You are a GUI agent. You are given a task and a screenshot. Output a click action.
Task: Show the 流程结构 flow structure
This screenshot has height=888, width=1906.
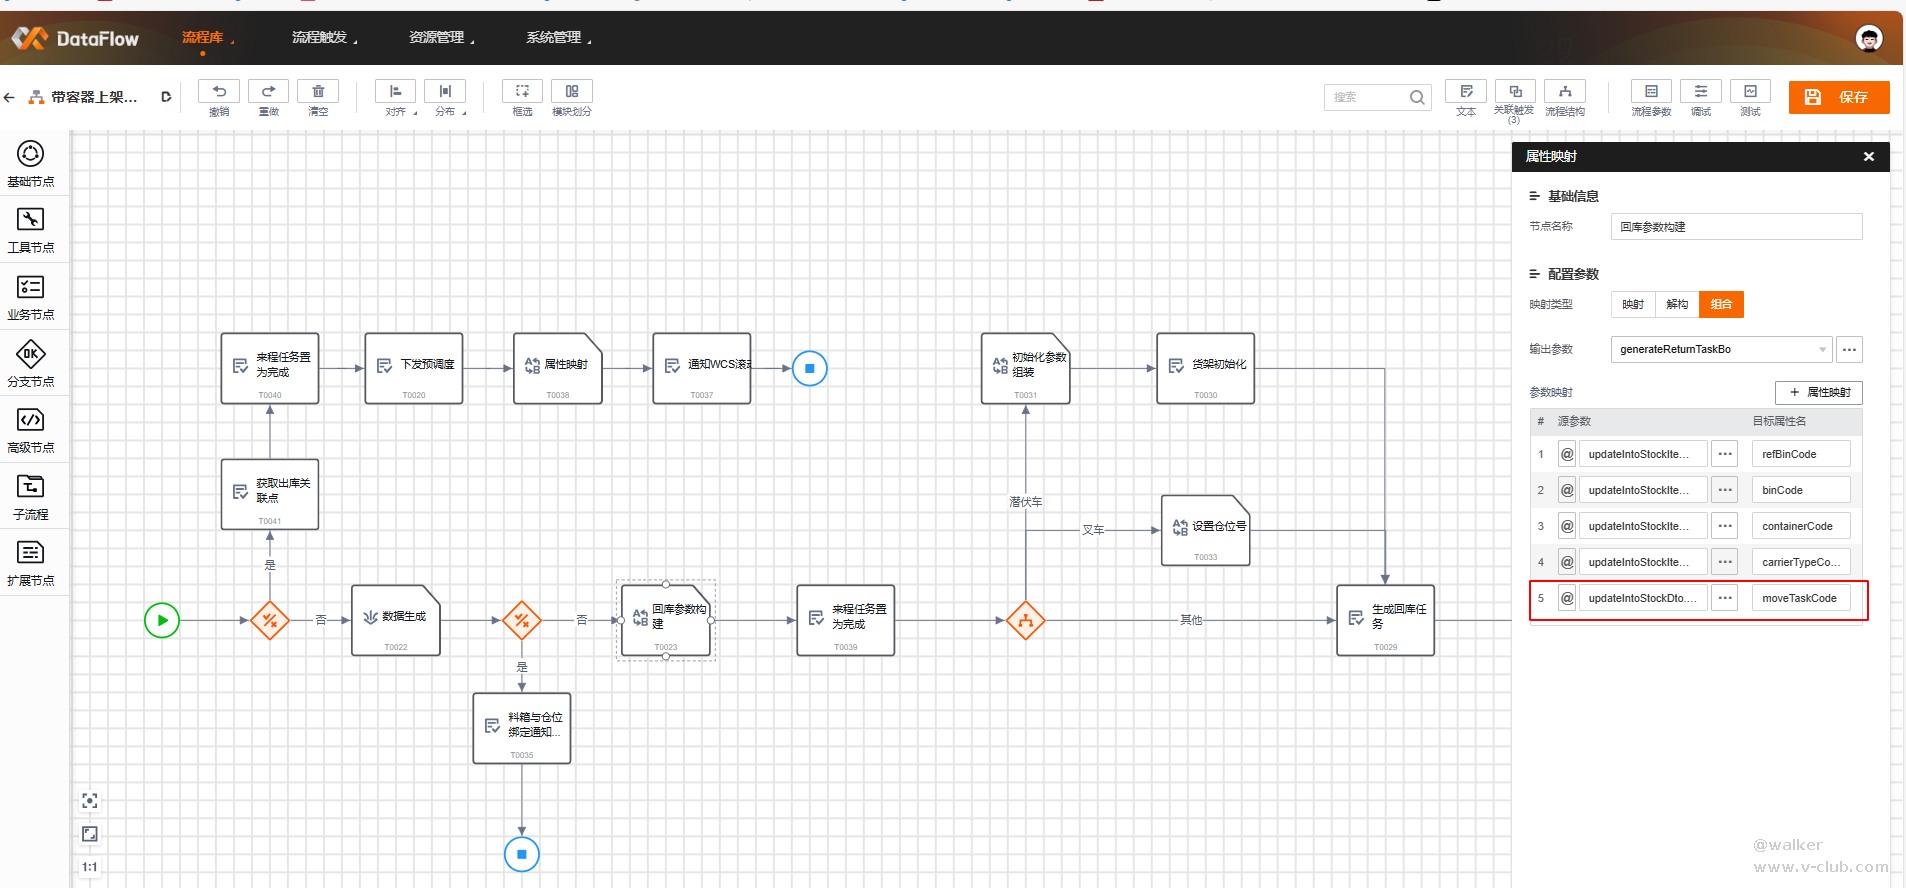1565,91
